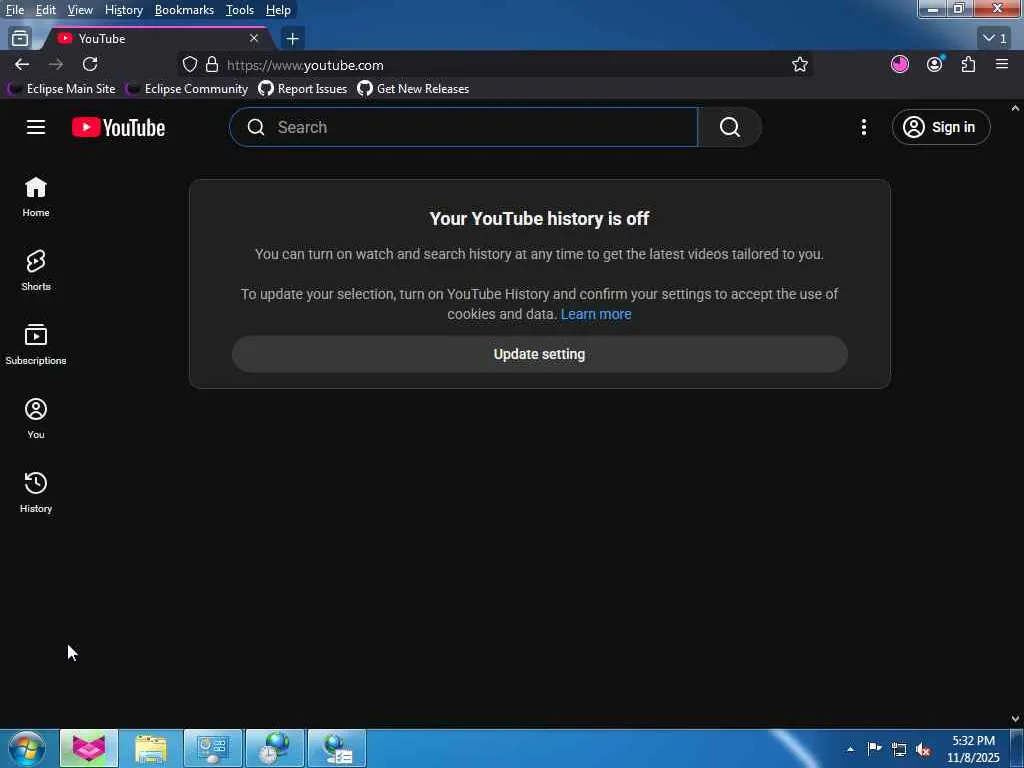The width and height of the screenshot is (1024, 768).
Task: Open Get New Releases bookmark
Action: [413, 89]
